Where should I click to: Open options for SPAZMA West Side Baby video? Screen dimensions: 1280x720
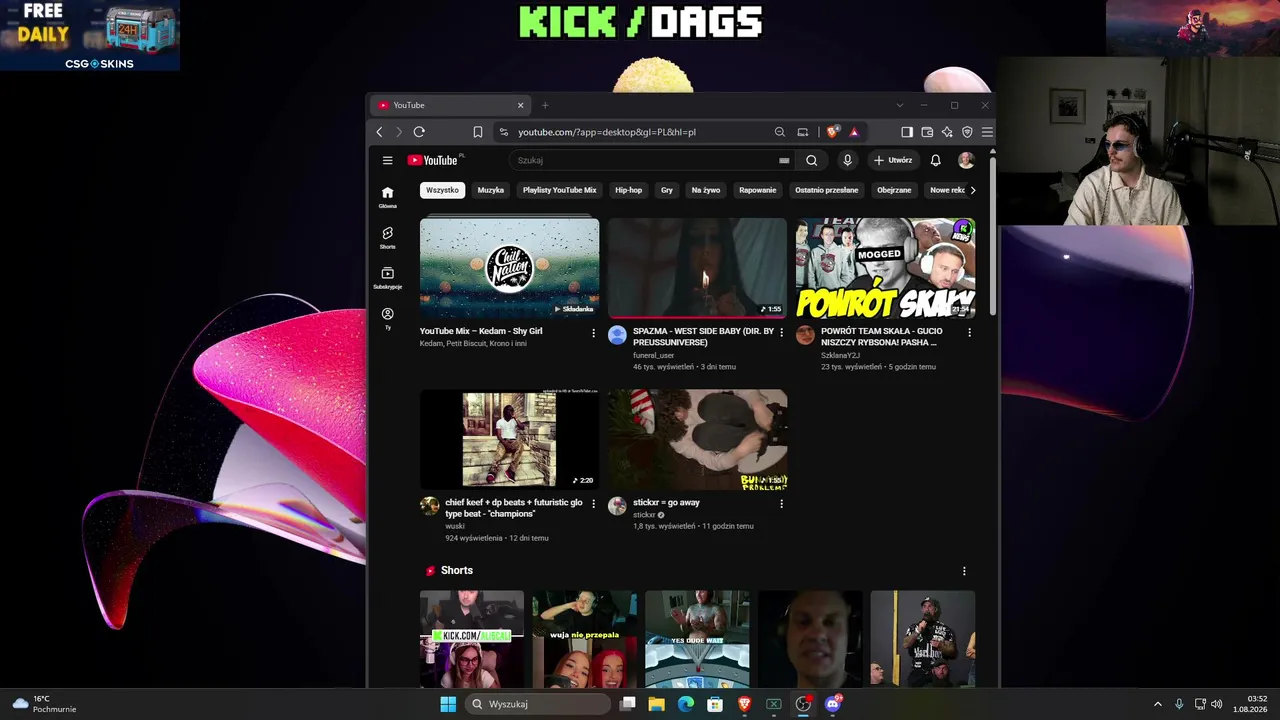tap(781, 333)
